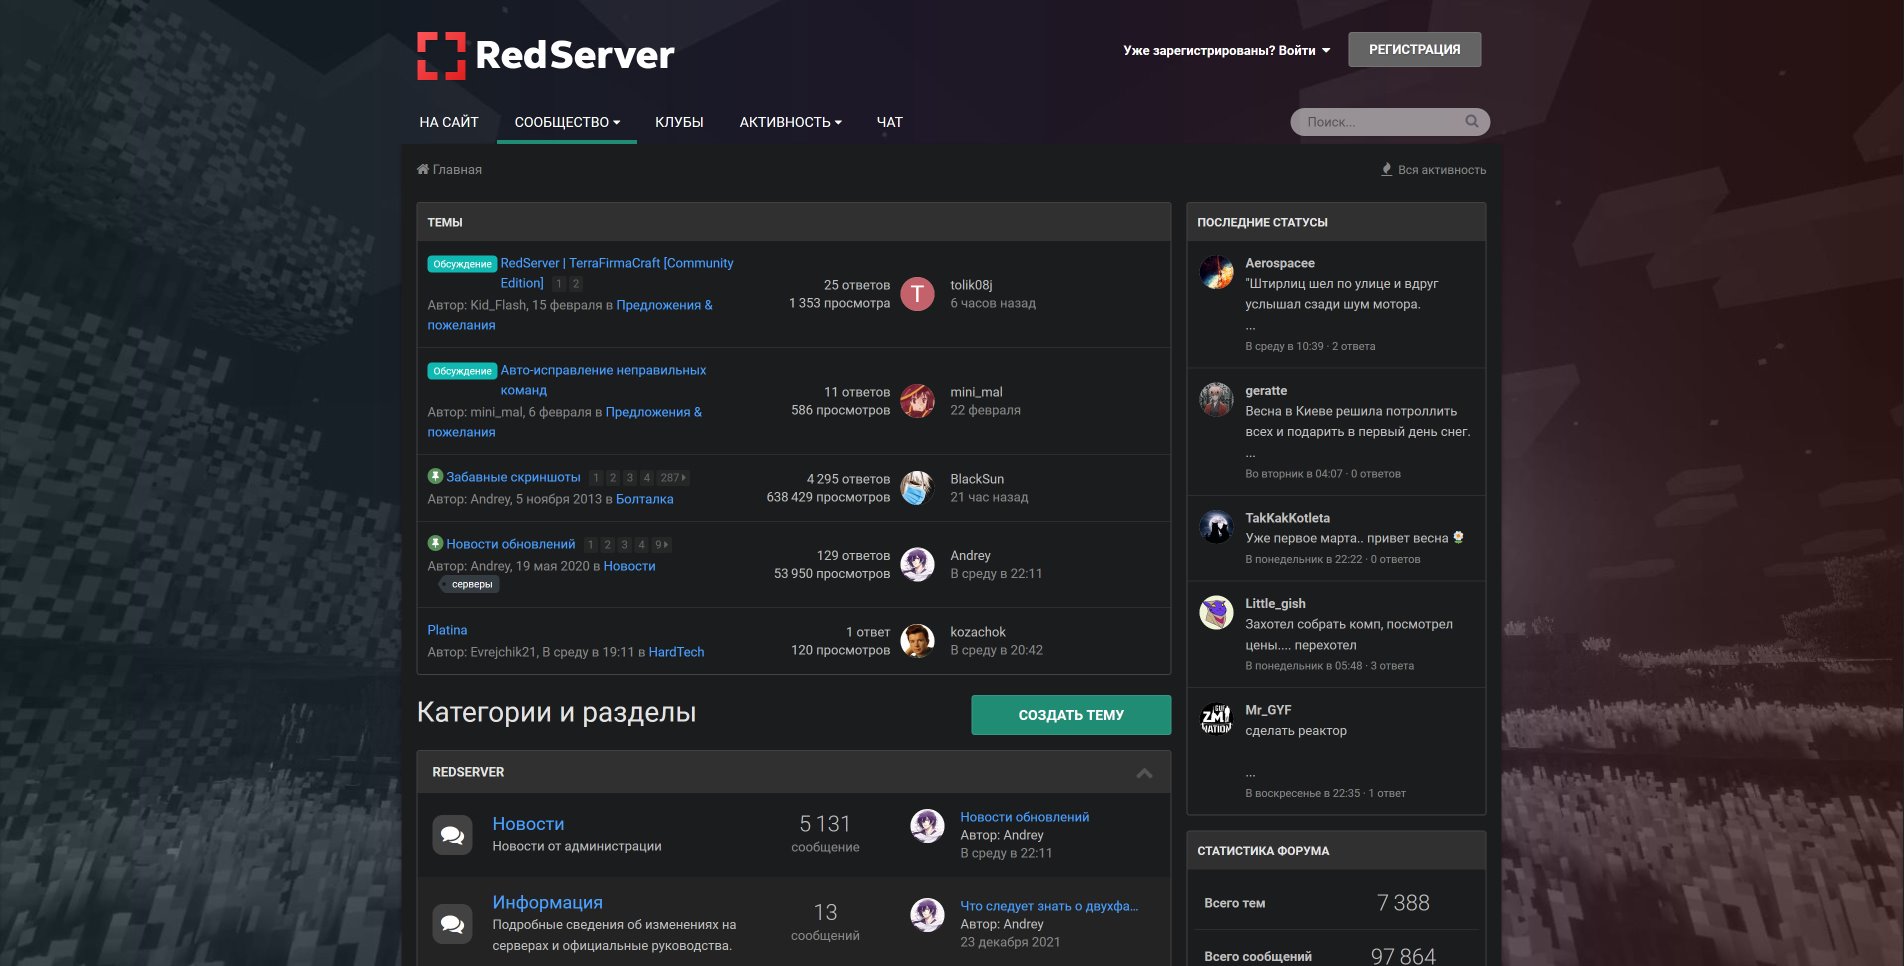Open the Войти login dropdown
Screen dimensions: 1904x966
tap(1226, 50)
